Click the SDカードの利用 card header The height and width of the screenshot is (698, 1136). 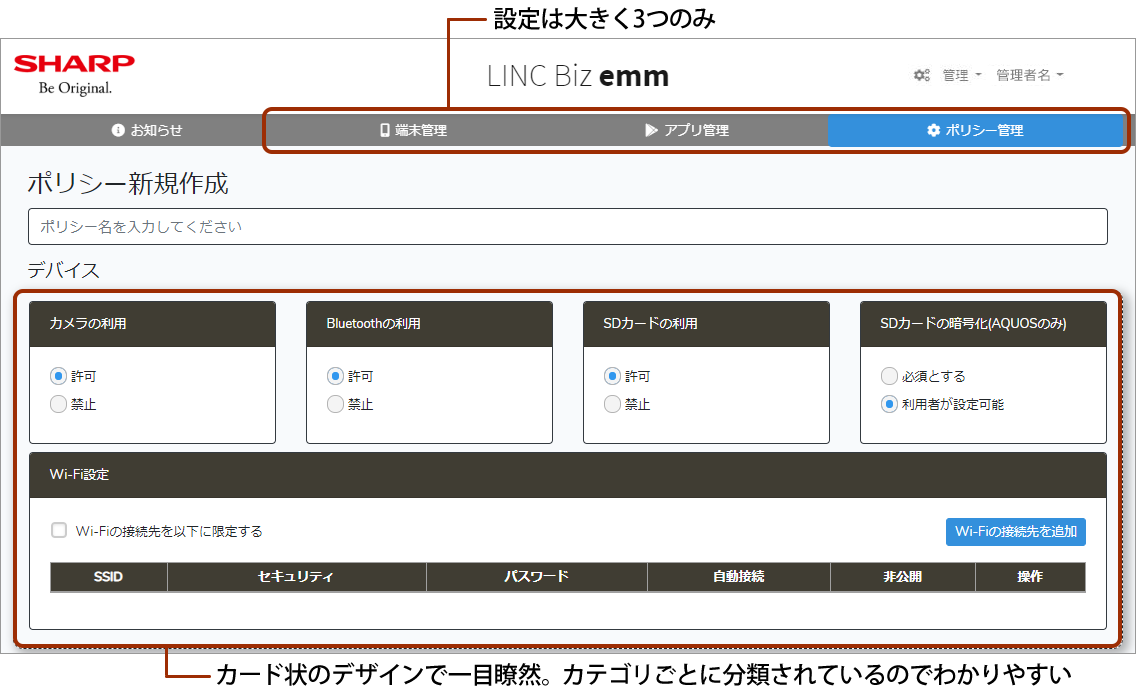pyautogui.click(x=706, y=324)
